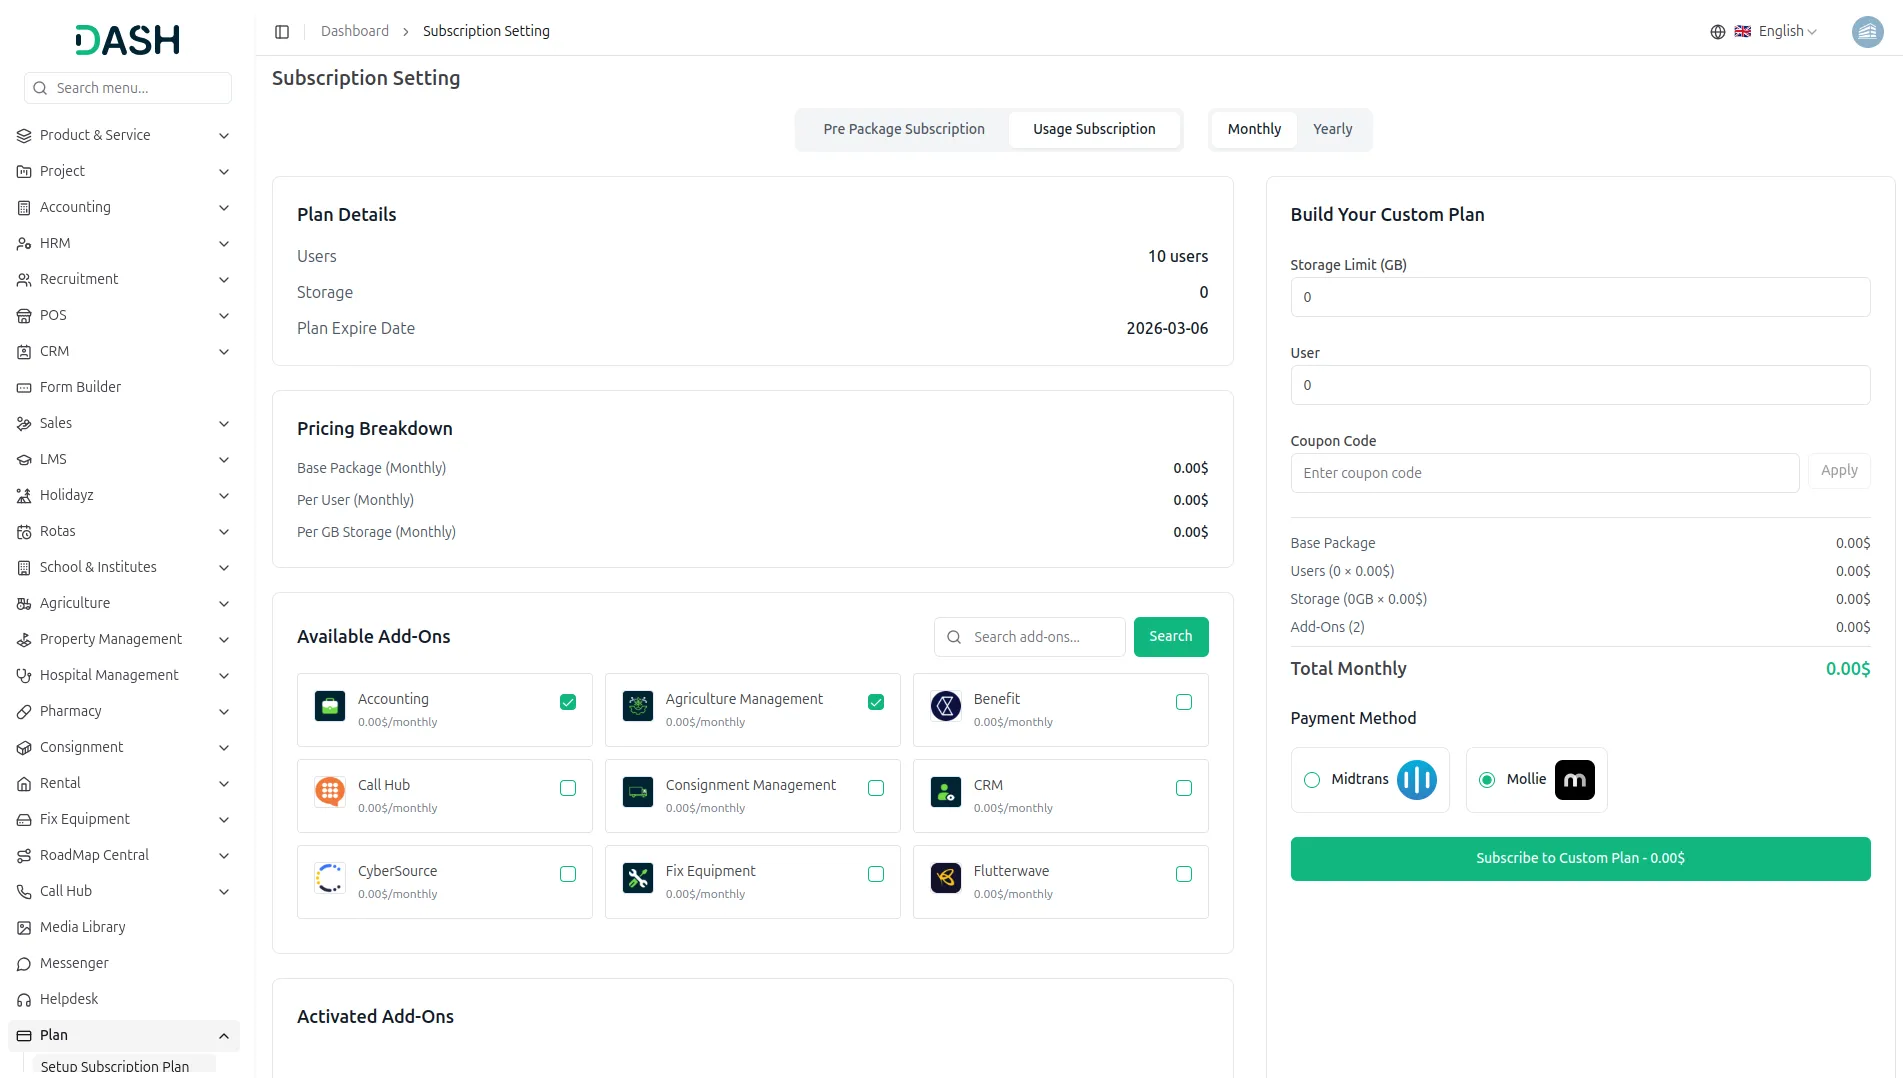Expand the Recruitment menu chevron

224,280
